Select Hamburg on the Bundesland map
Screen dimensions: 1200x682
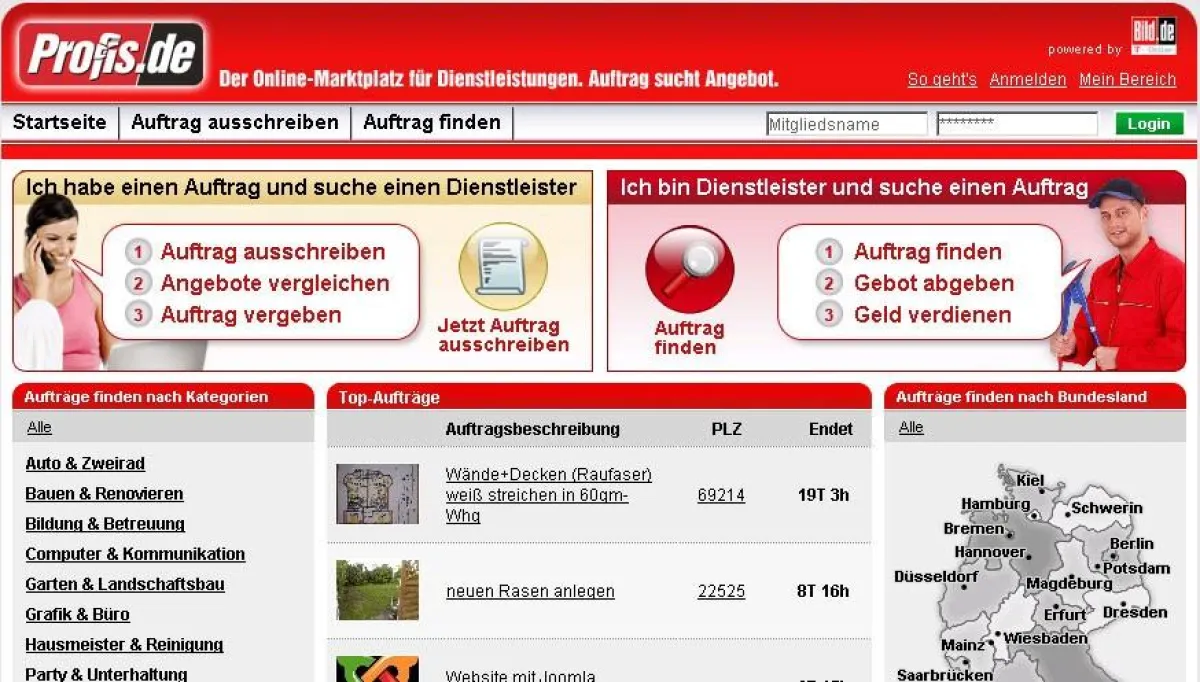995,505
